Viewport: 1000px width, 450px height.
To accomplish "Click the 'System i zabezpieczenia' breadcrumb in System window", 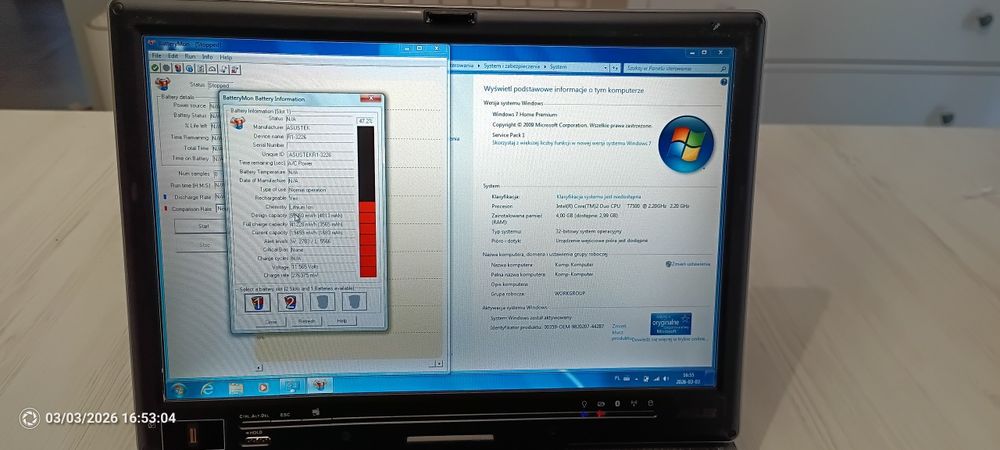I will click(511, 66).
